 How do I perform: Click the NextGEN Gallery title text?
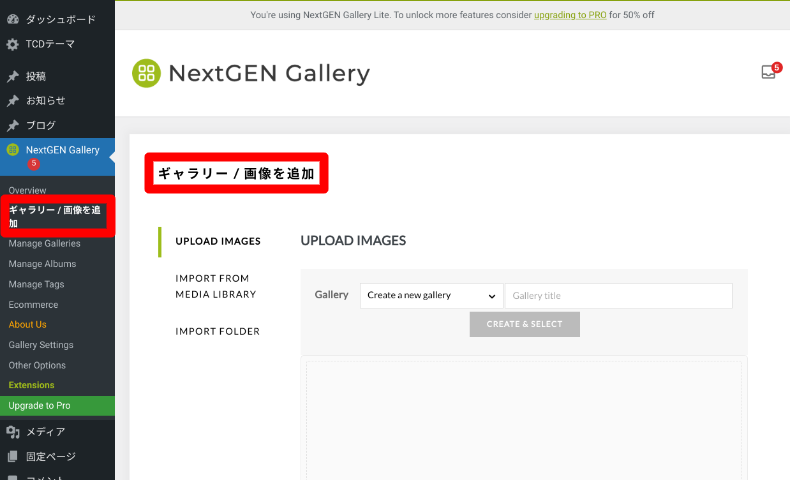269,74
